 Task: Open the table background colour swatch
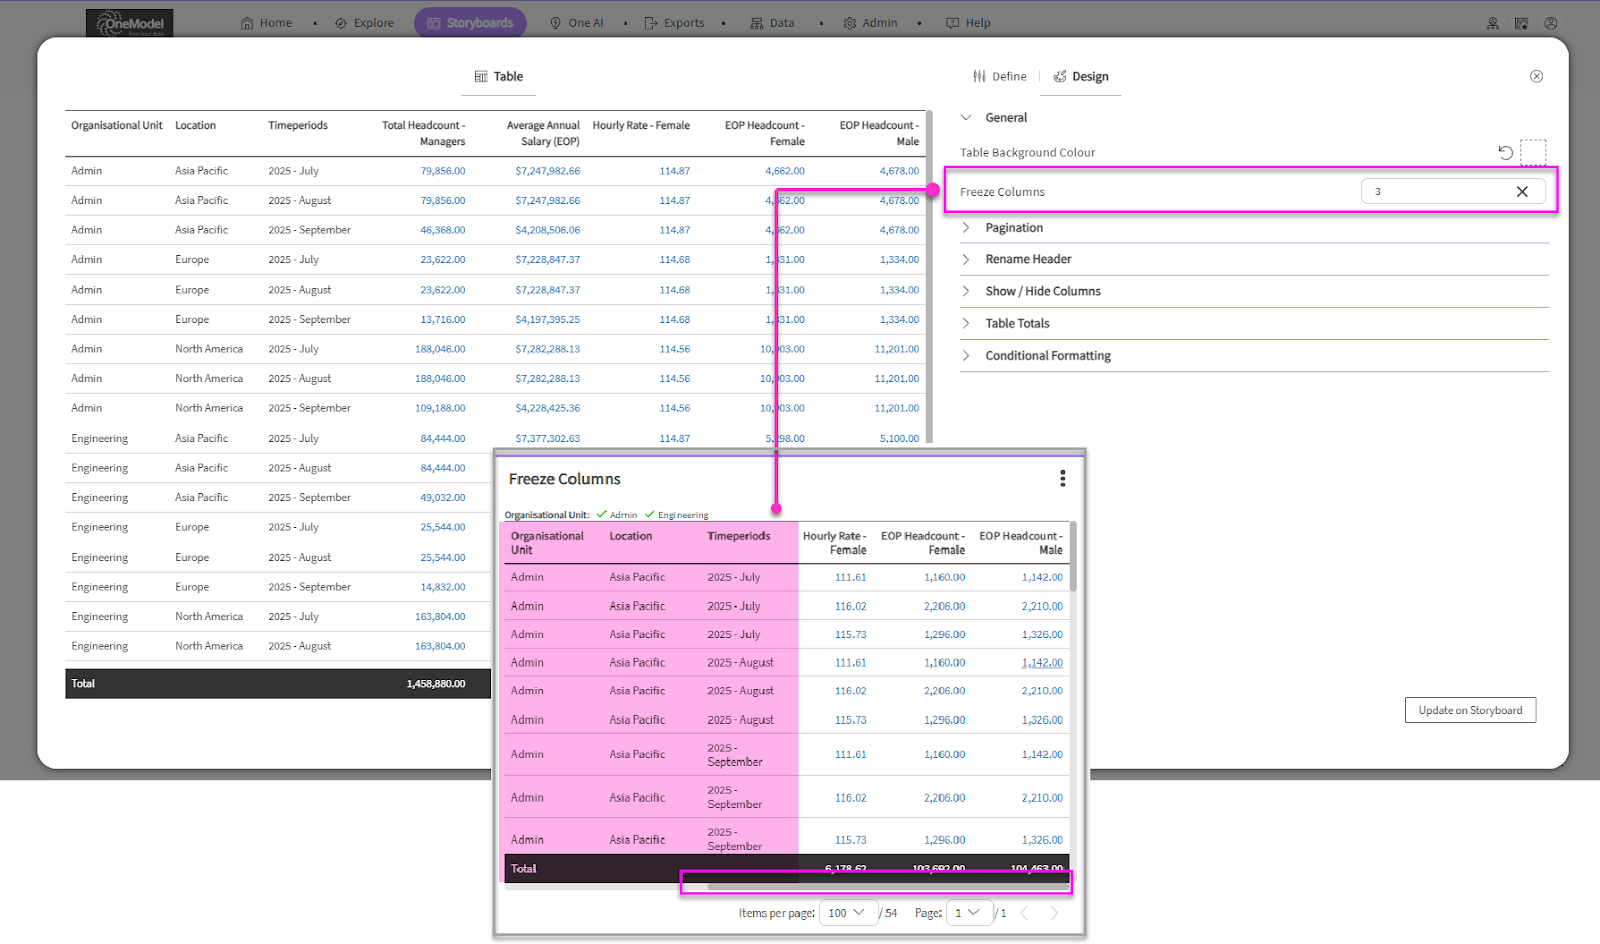pos(1533,152)
